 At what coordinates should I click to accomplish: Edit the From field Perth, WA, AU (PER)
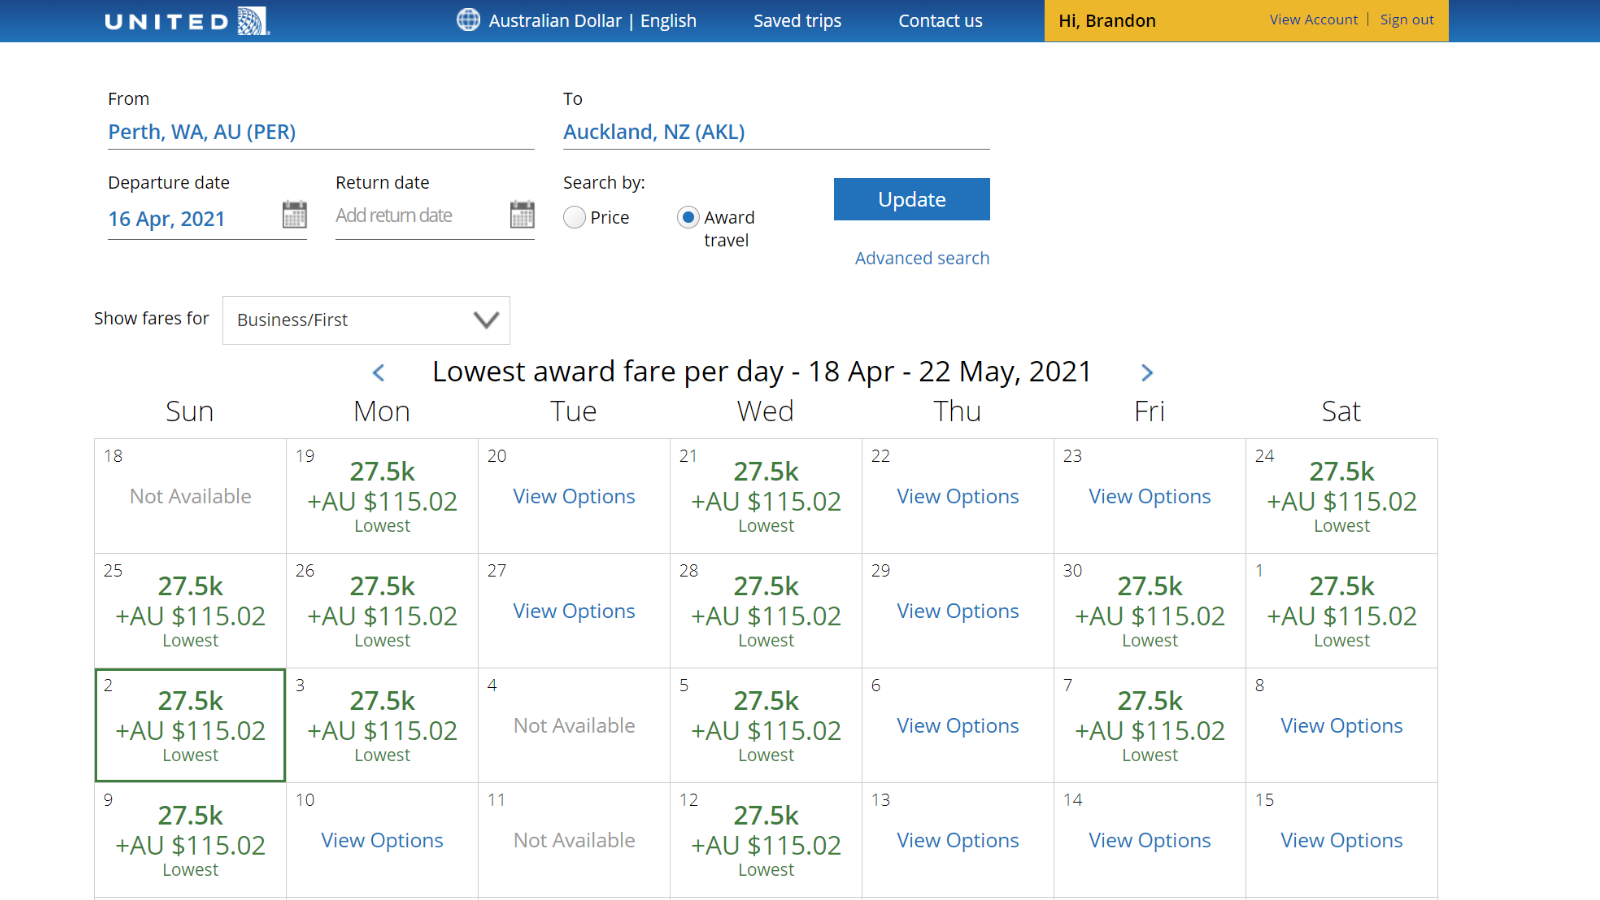coord(321,132)
